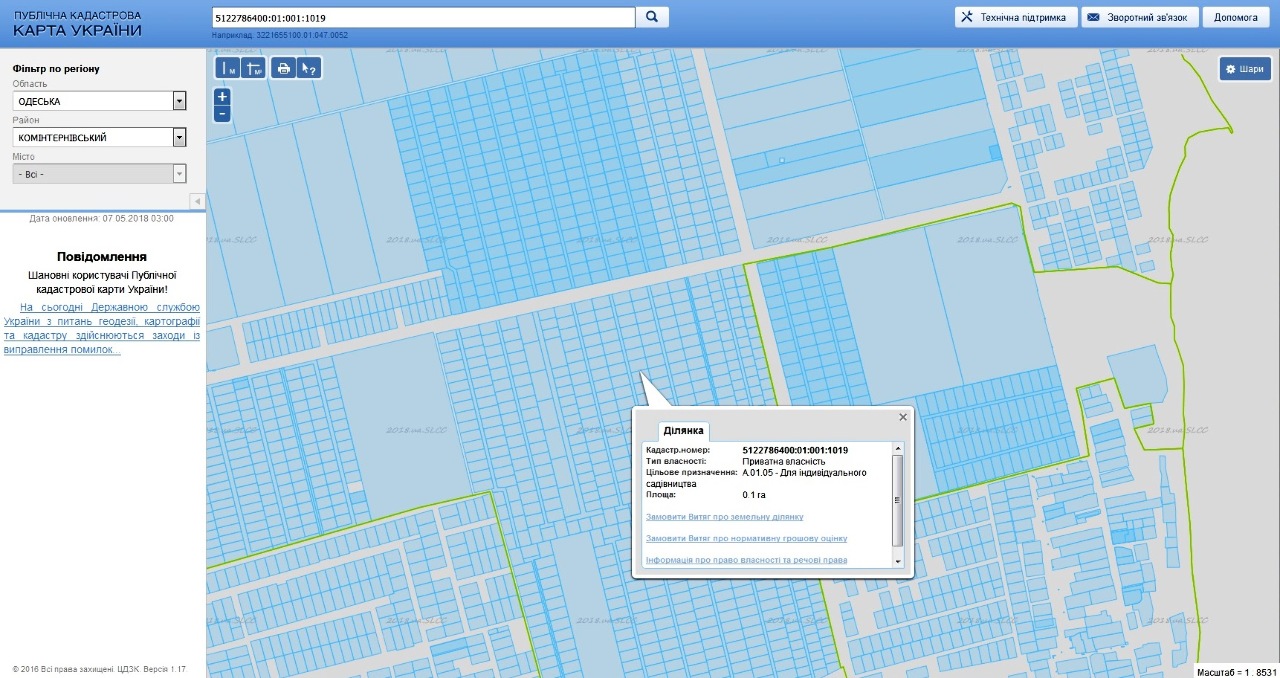Zoom out with the minus button
The height and width of the screenshot is (678, 1280).
[x=222, y=114]
